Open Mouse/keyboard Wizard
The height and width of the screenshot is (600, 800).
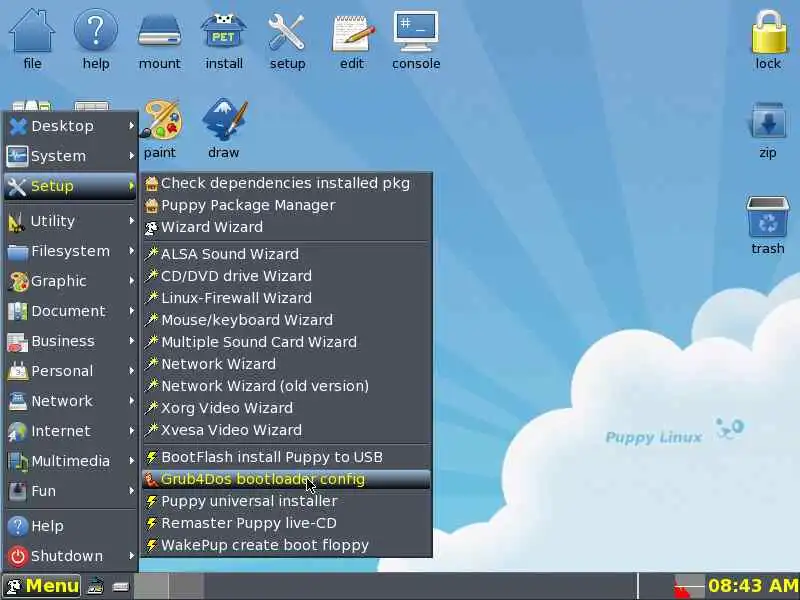286,320
